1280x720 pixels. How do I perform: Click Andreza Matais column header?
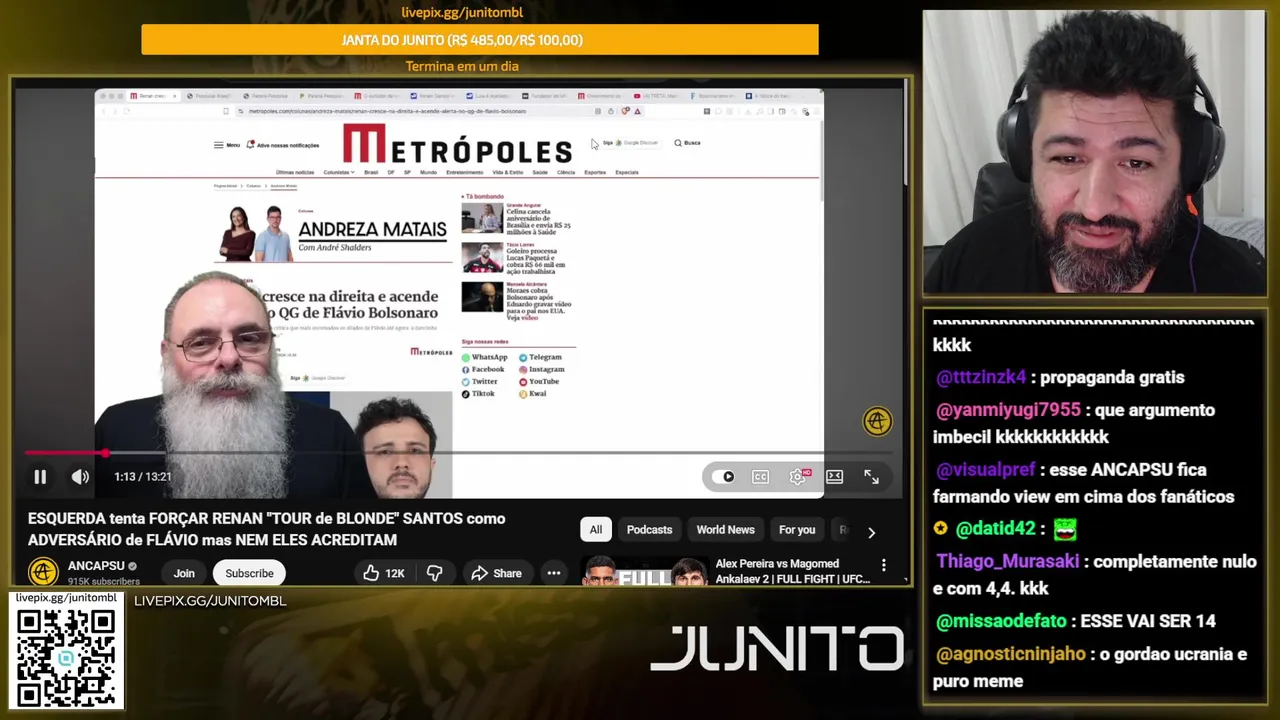pos(372,229)
